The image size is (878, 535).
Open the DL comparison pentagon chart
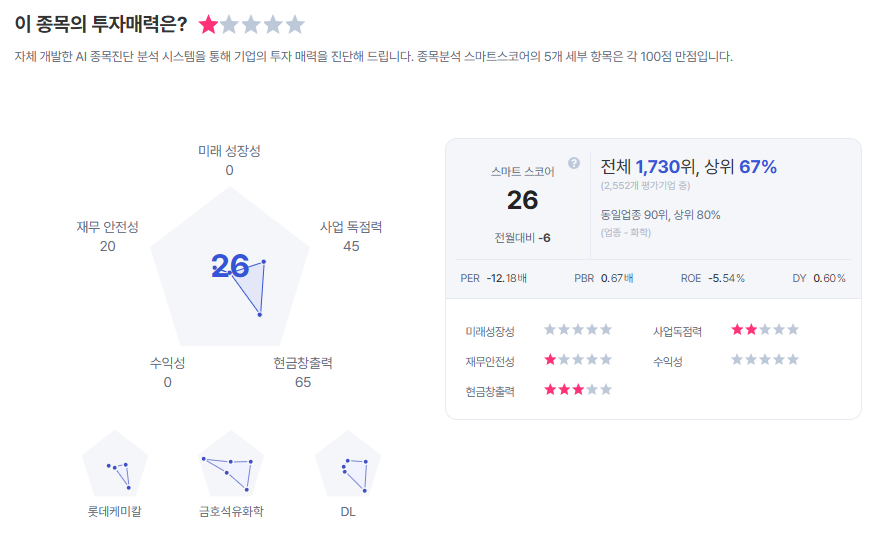pos(348,465)
